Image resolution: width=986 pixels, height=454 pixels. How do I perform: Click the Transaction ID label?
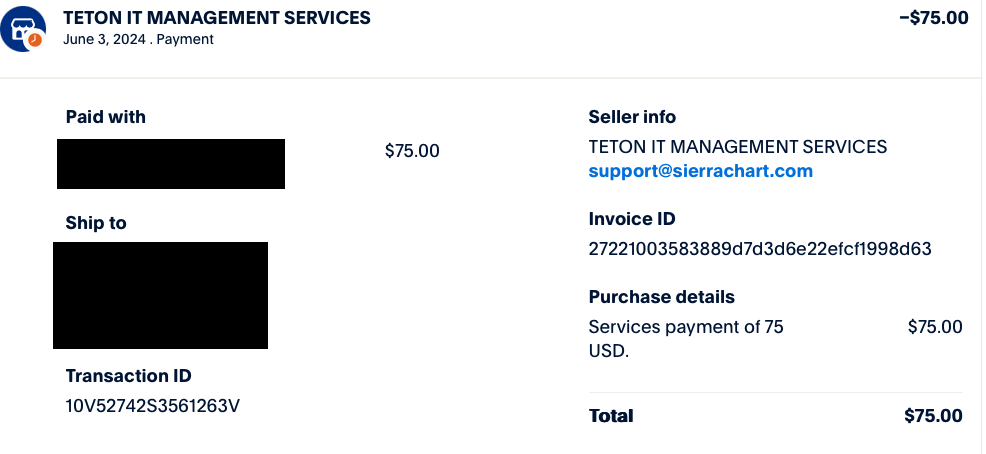pyautogui.click(x=128, y=376)
